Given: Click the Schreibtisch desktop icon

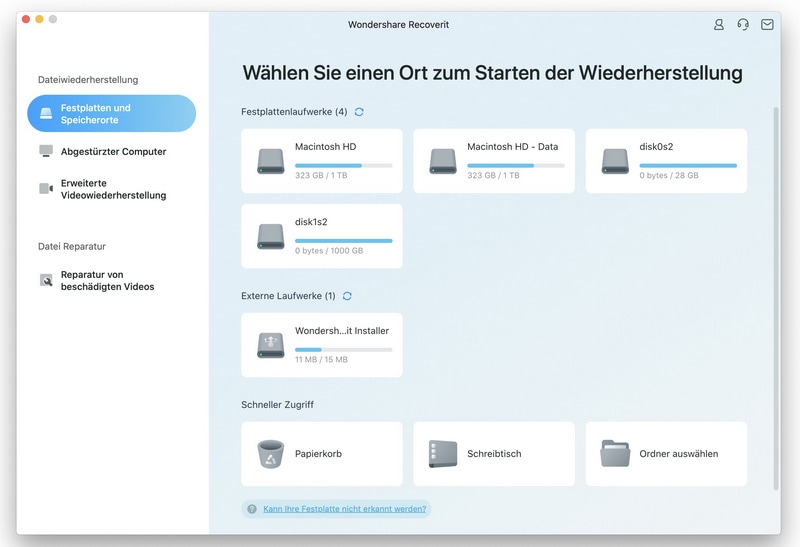Looking at the screenshot, I should [x=443, y=454].
